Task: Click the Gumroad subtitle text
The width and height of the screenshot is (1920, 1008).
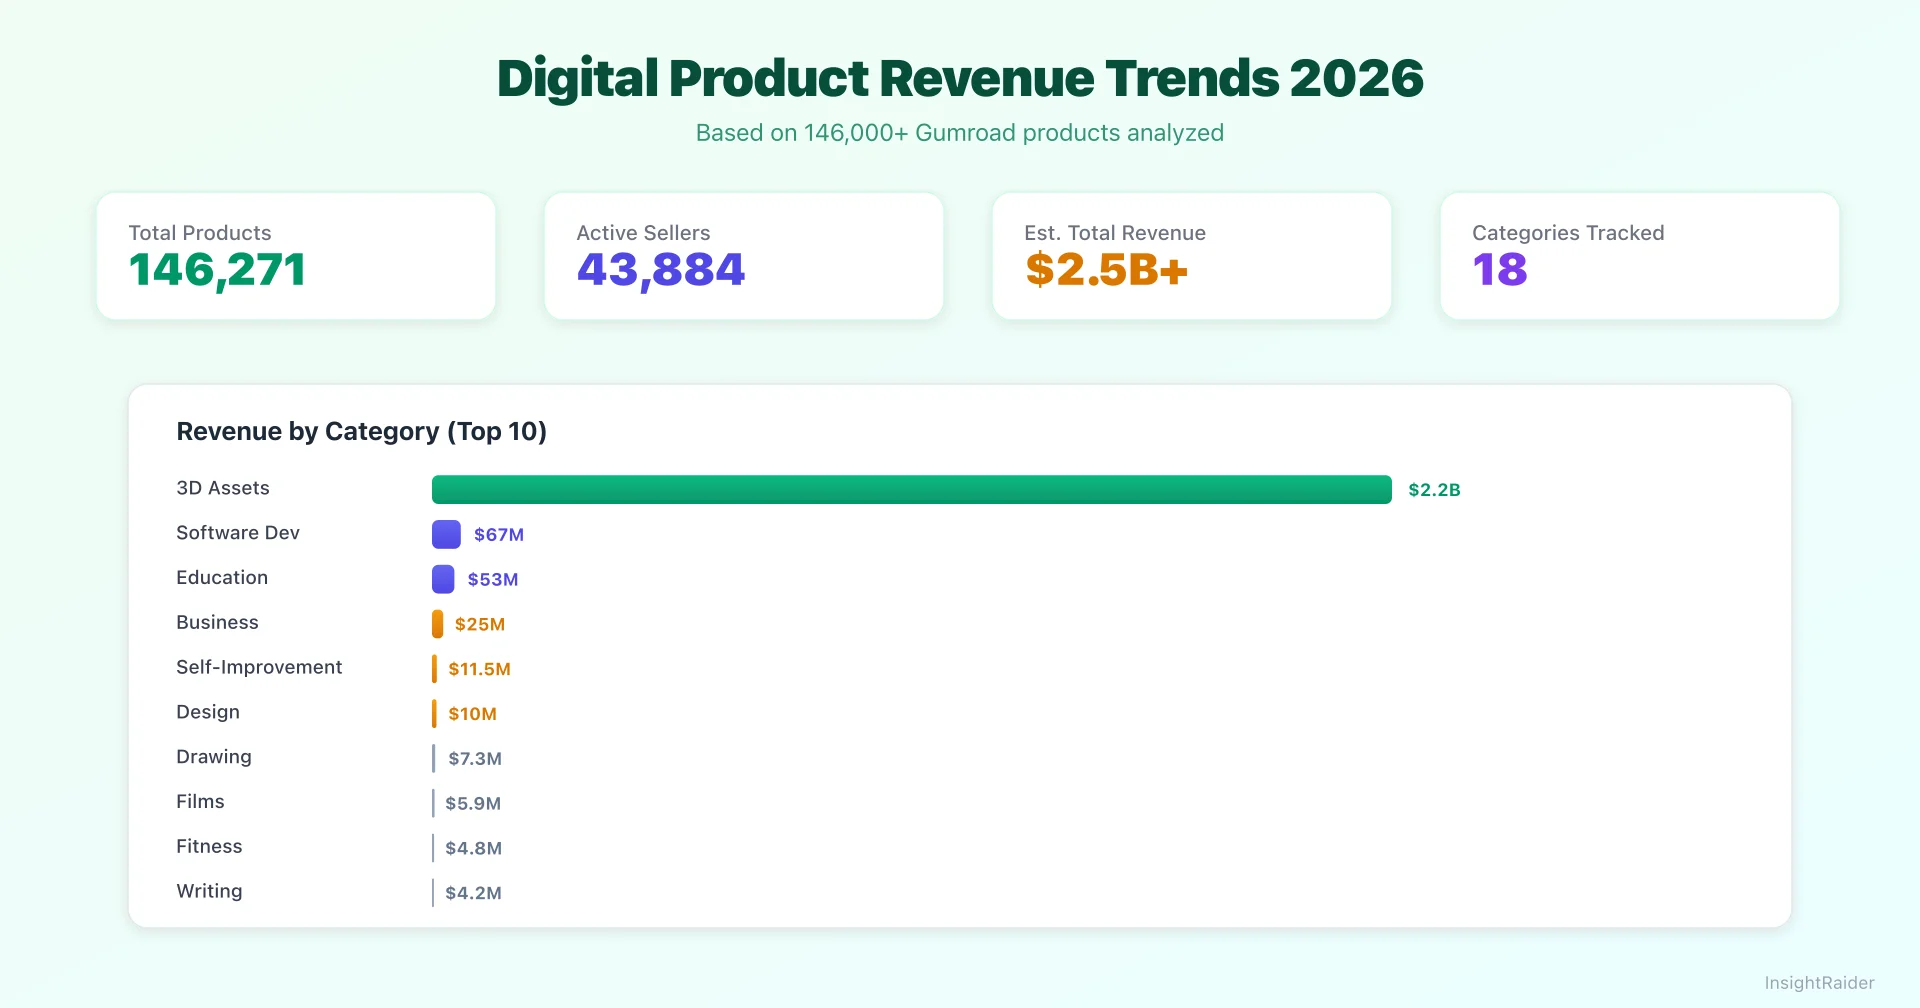Action: (959, 132)
